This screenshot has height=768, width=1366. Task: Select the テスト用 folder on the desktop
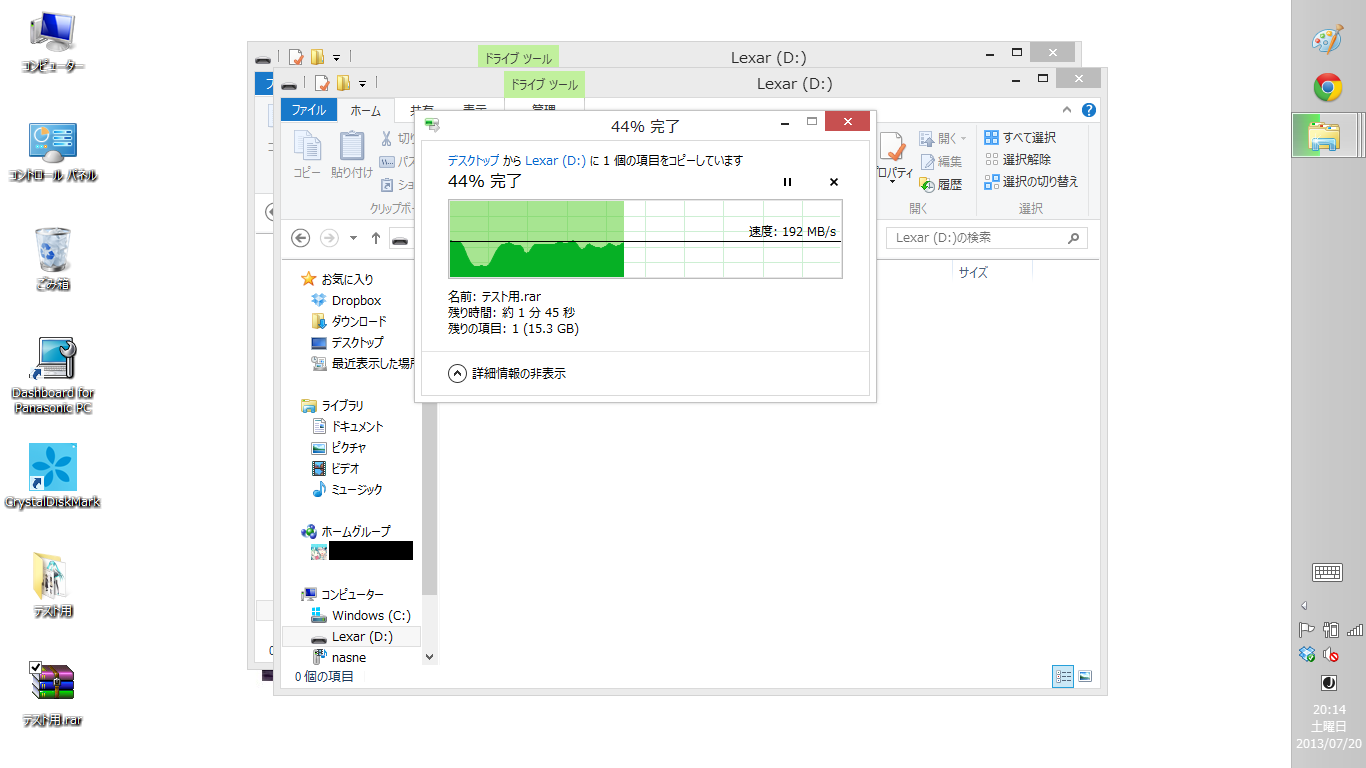click(53, 585)
